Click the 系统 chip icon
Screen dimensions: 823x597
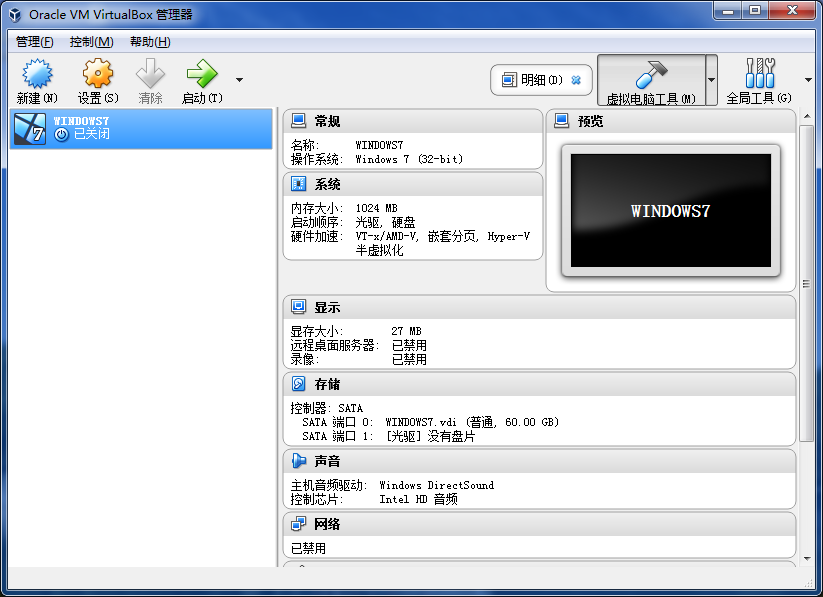[x=299, y=184]
